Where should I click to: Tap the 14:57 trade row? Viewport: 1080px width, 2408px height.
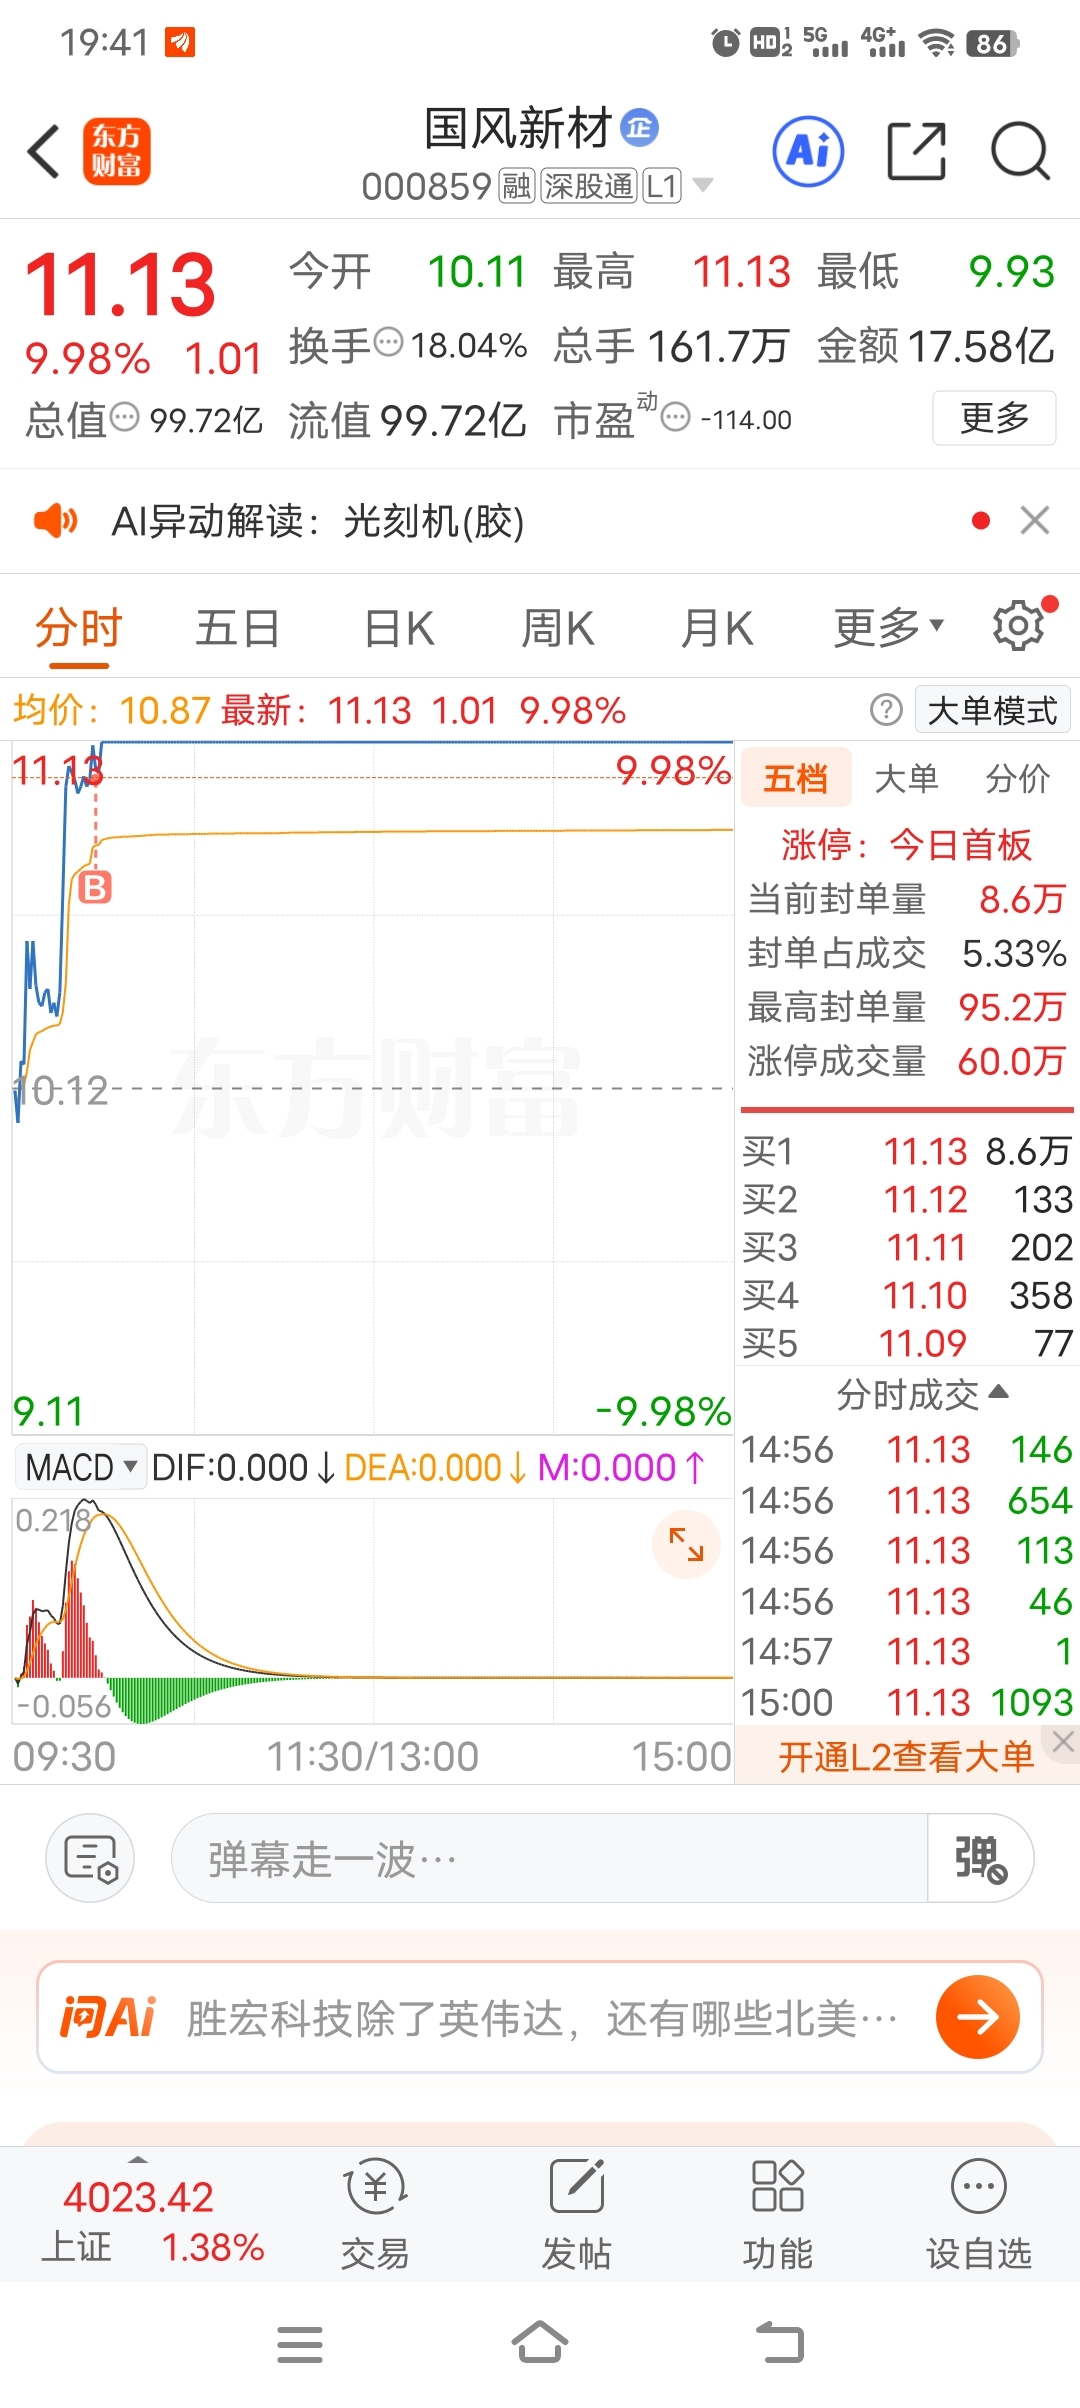tap(907, 1651)
